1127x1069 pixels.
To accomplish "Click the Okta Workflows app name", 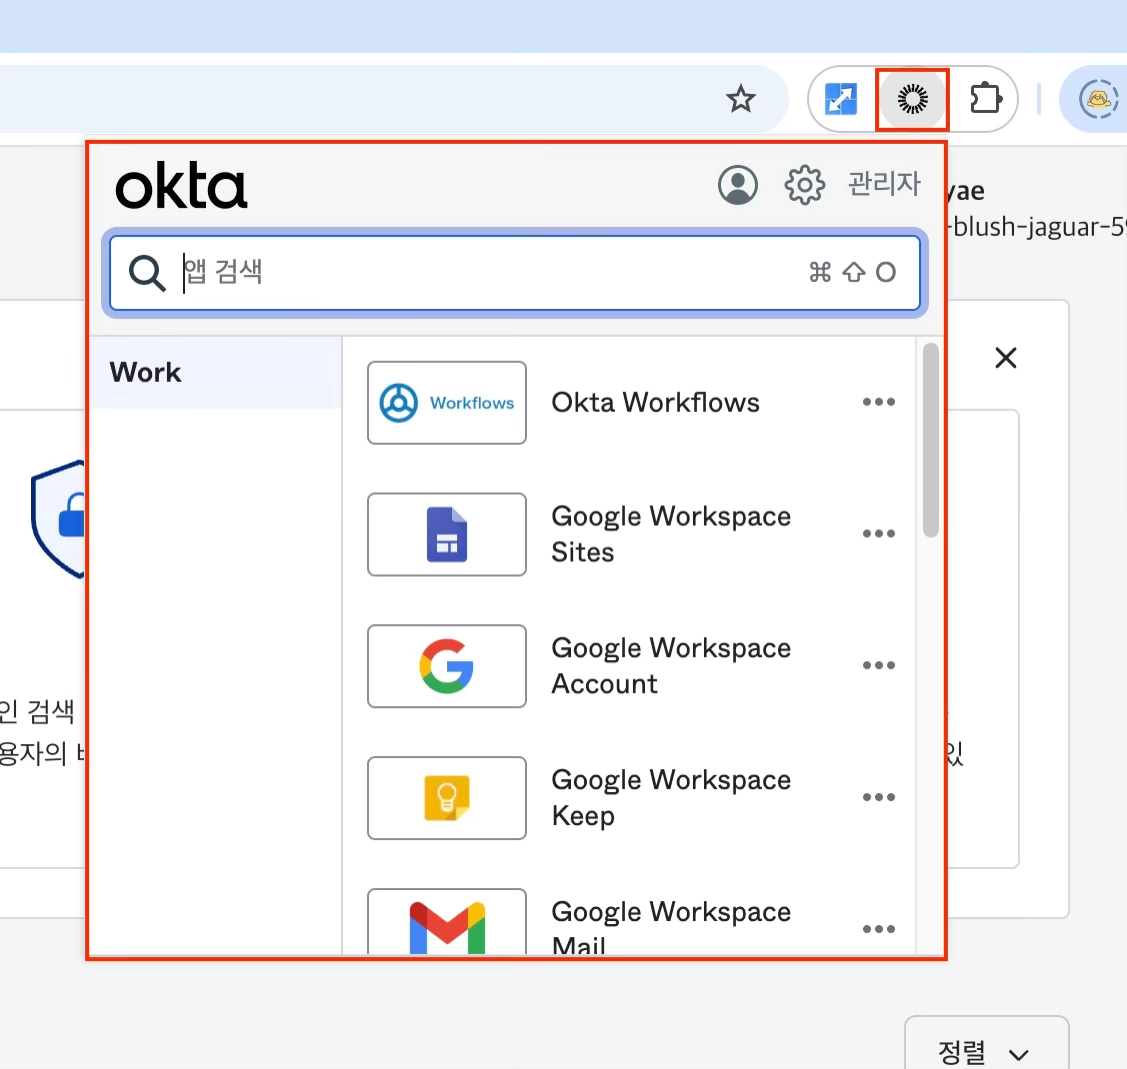I will (x=655, y=403).
